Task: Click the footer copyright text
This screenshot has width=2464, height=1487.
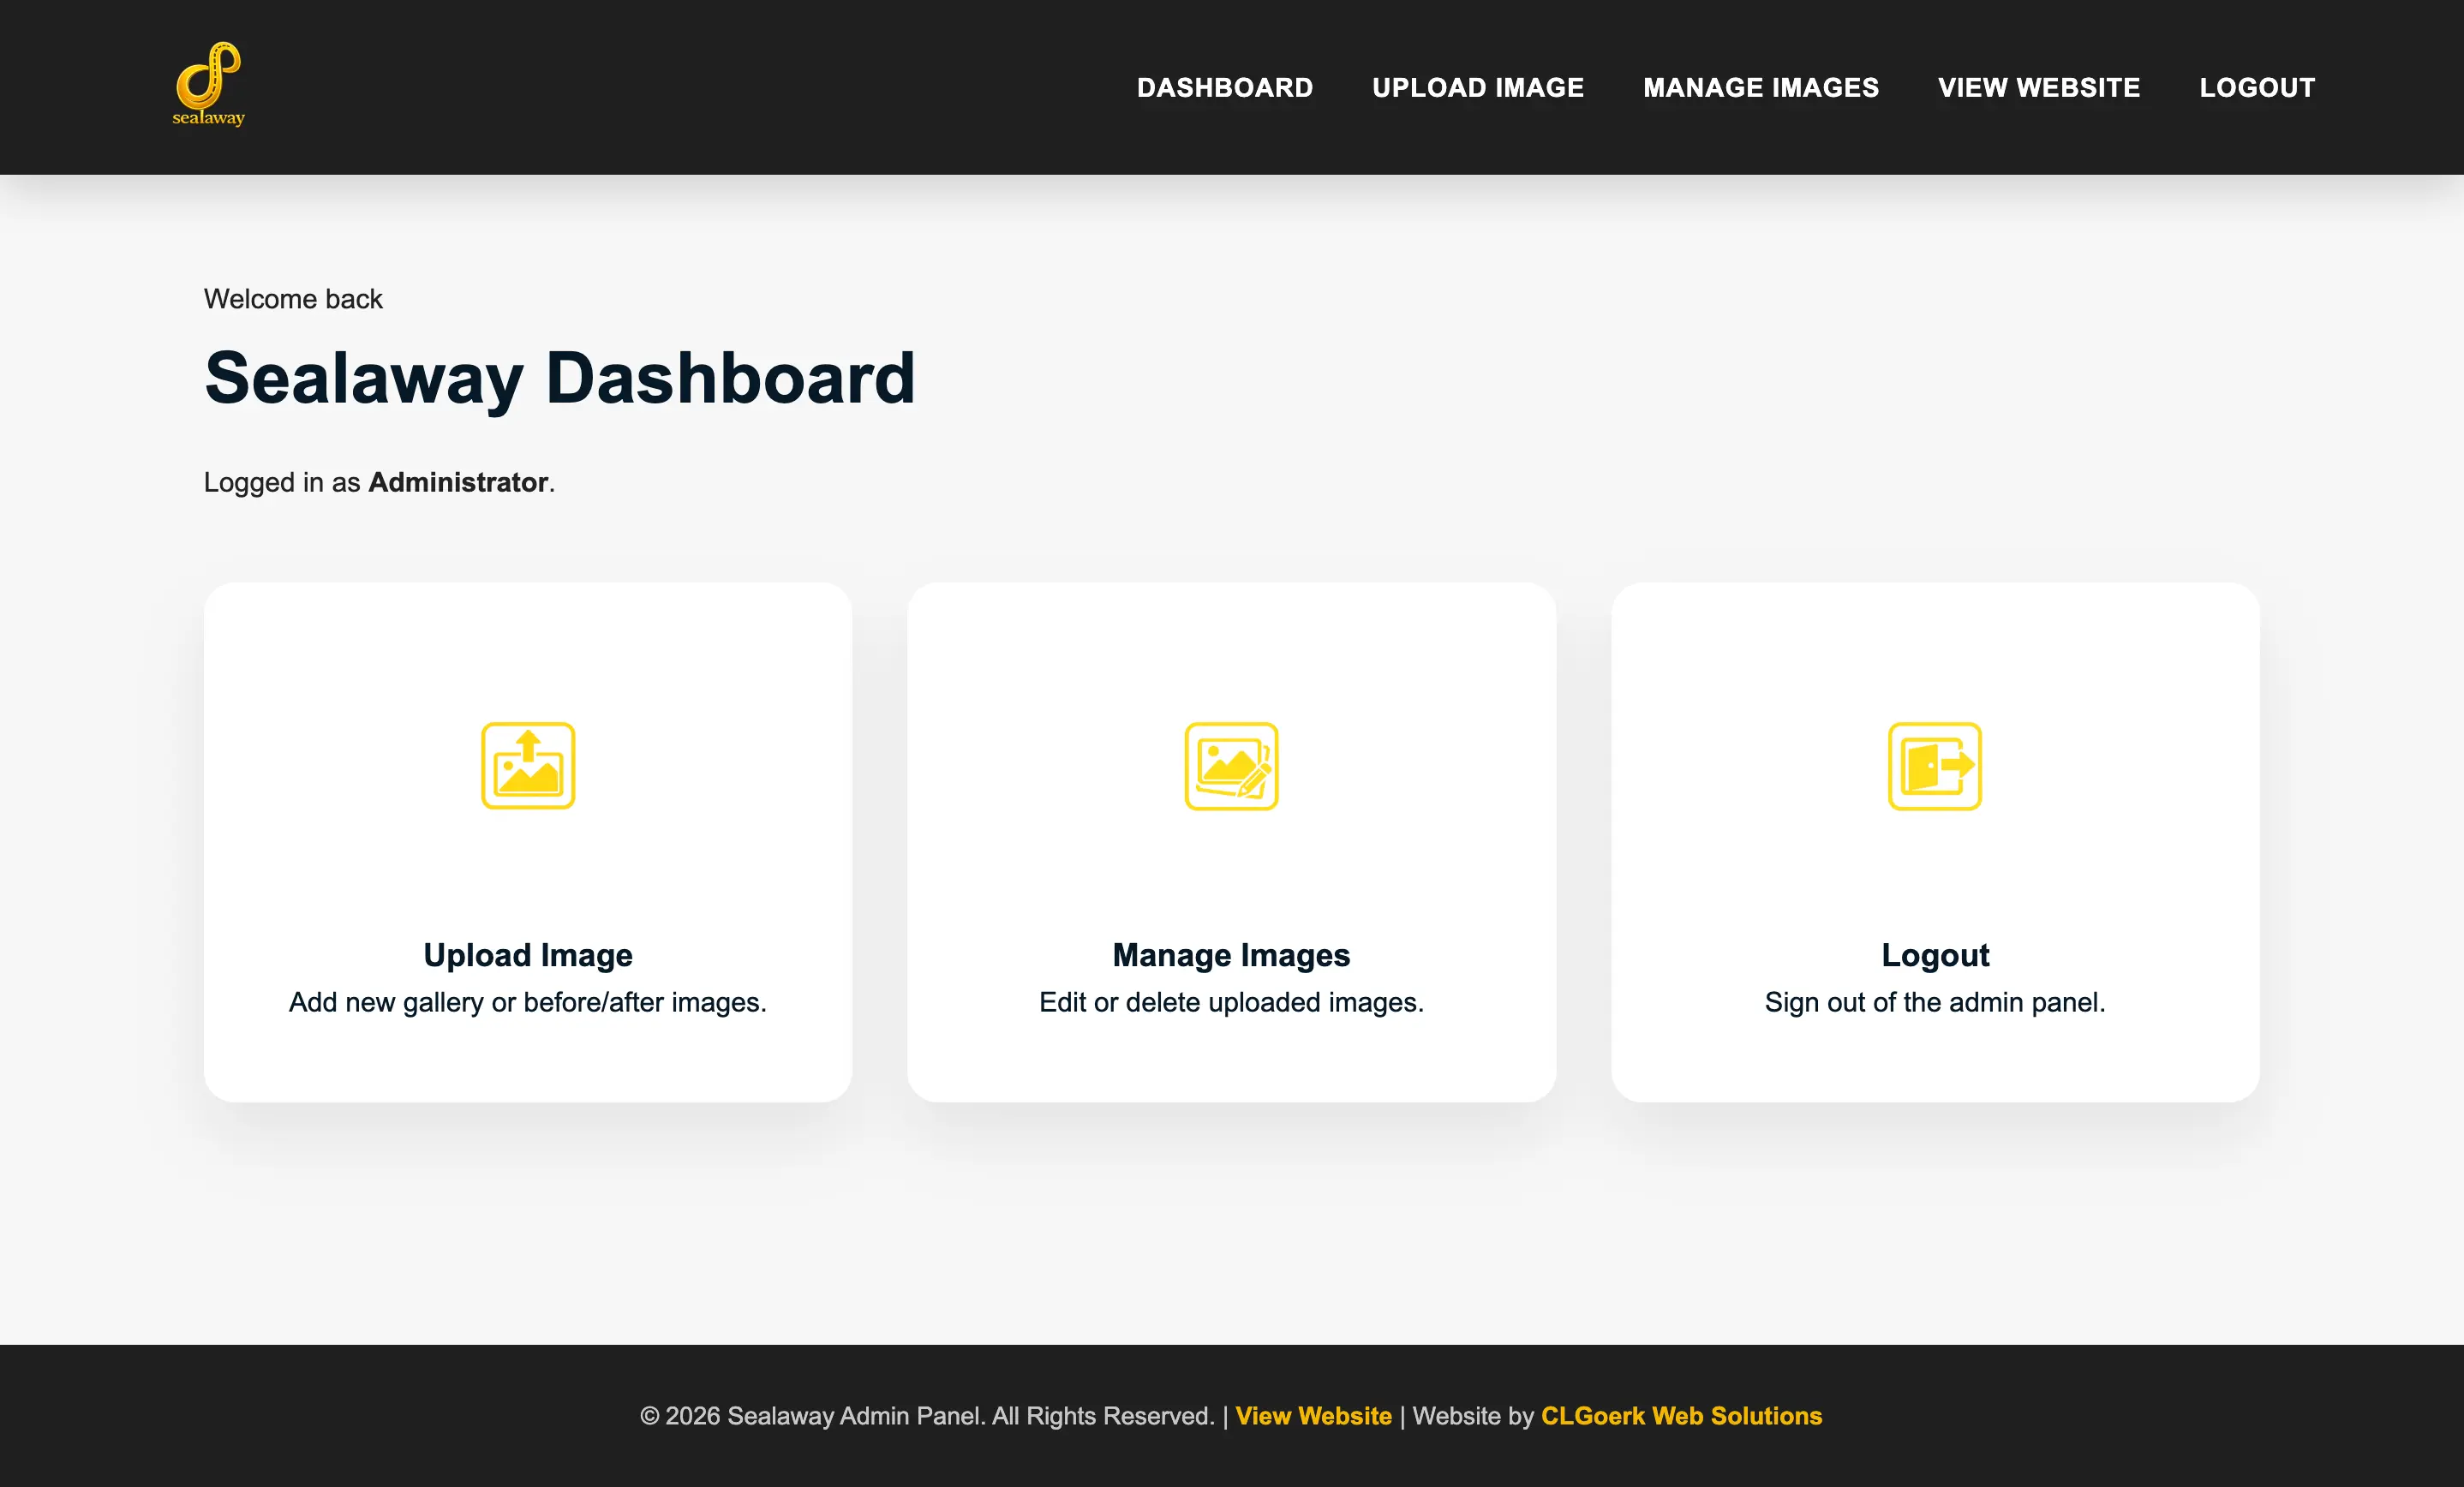Action: (x=927, y=1415)
